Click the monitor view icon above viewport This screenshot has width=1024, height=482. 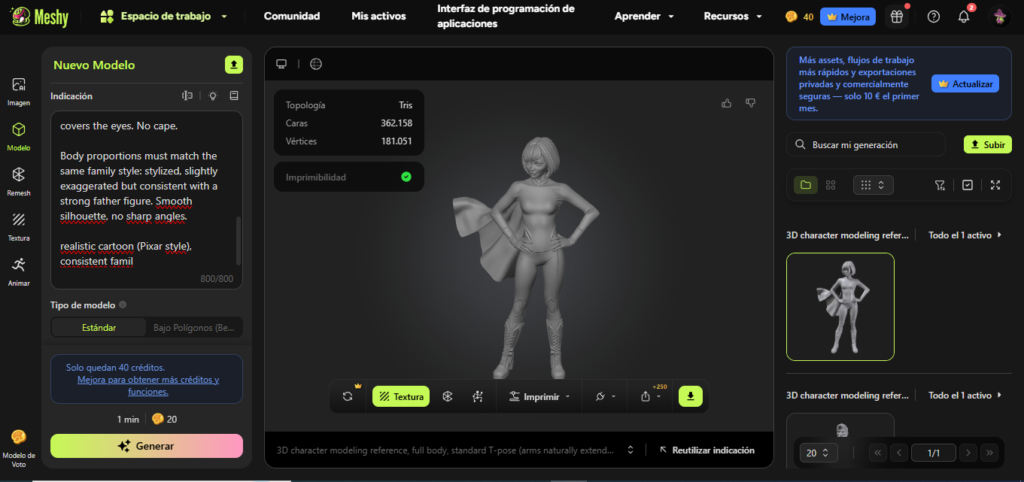click(281, 64)
